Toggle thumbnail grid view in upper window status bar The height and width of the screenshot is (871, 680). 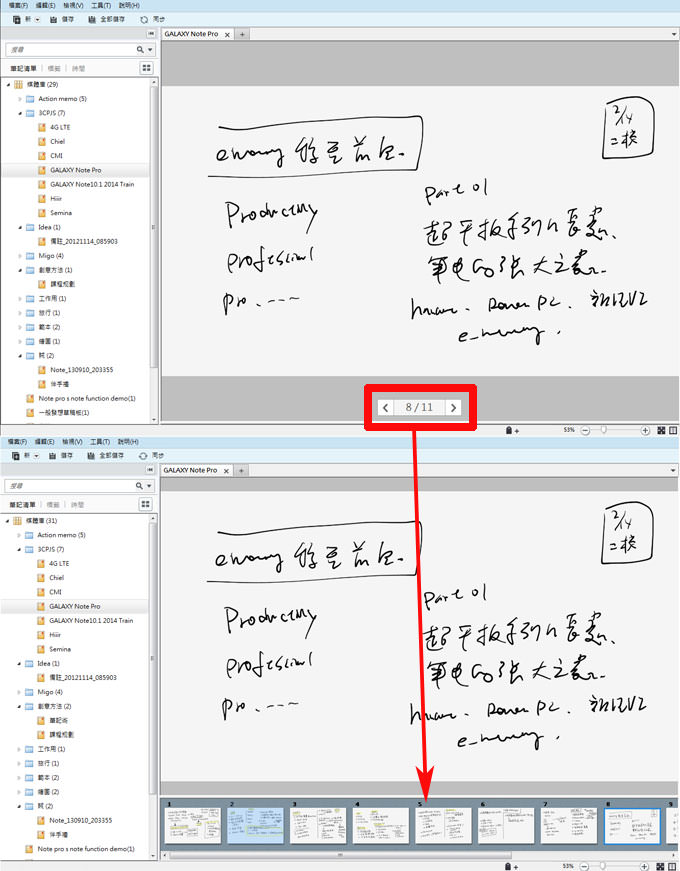[662, 430]
